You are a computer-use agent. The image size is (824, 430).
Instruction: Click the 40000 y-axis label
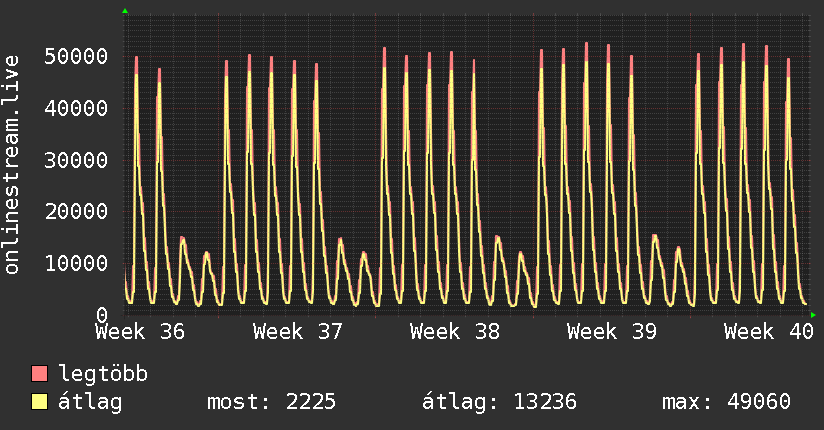76,108
